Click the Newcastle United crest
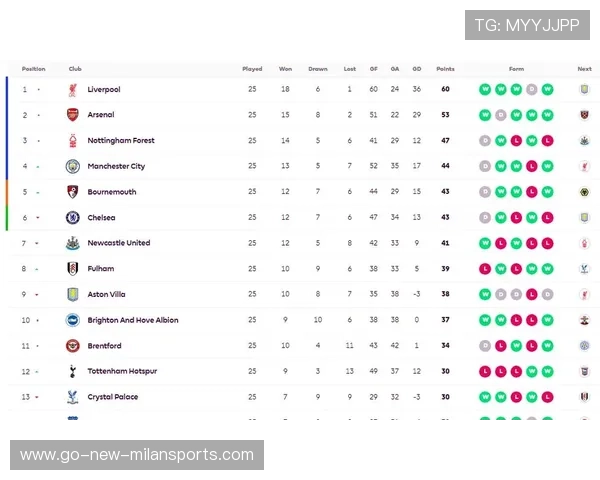 (x=72, y=243)
